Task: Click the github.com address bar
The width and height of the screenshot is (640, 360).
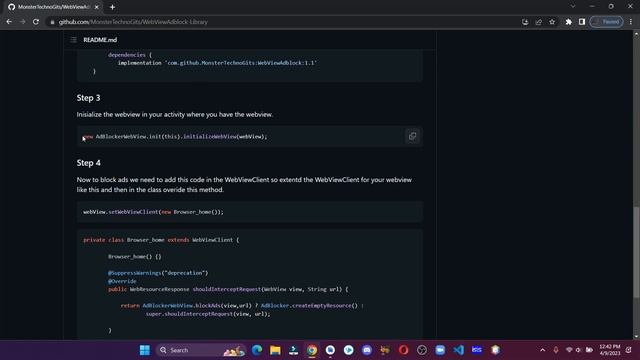Action: (282, 22)
